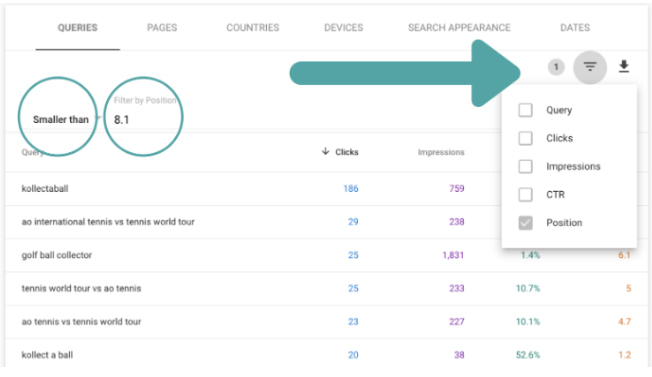This screenshot has width=652, height=377.
Task: Click the 29 clicks value
Action: tap(353, 222)
